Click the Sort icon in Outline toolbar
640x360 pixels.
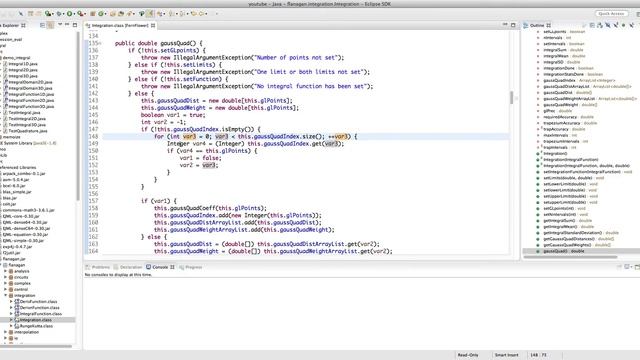(600, 25)
